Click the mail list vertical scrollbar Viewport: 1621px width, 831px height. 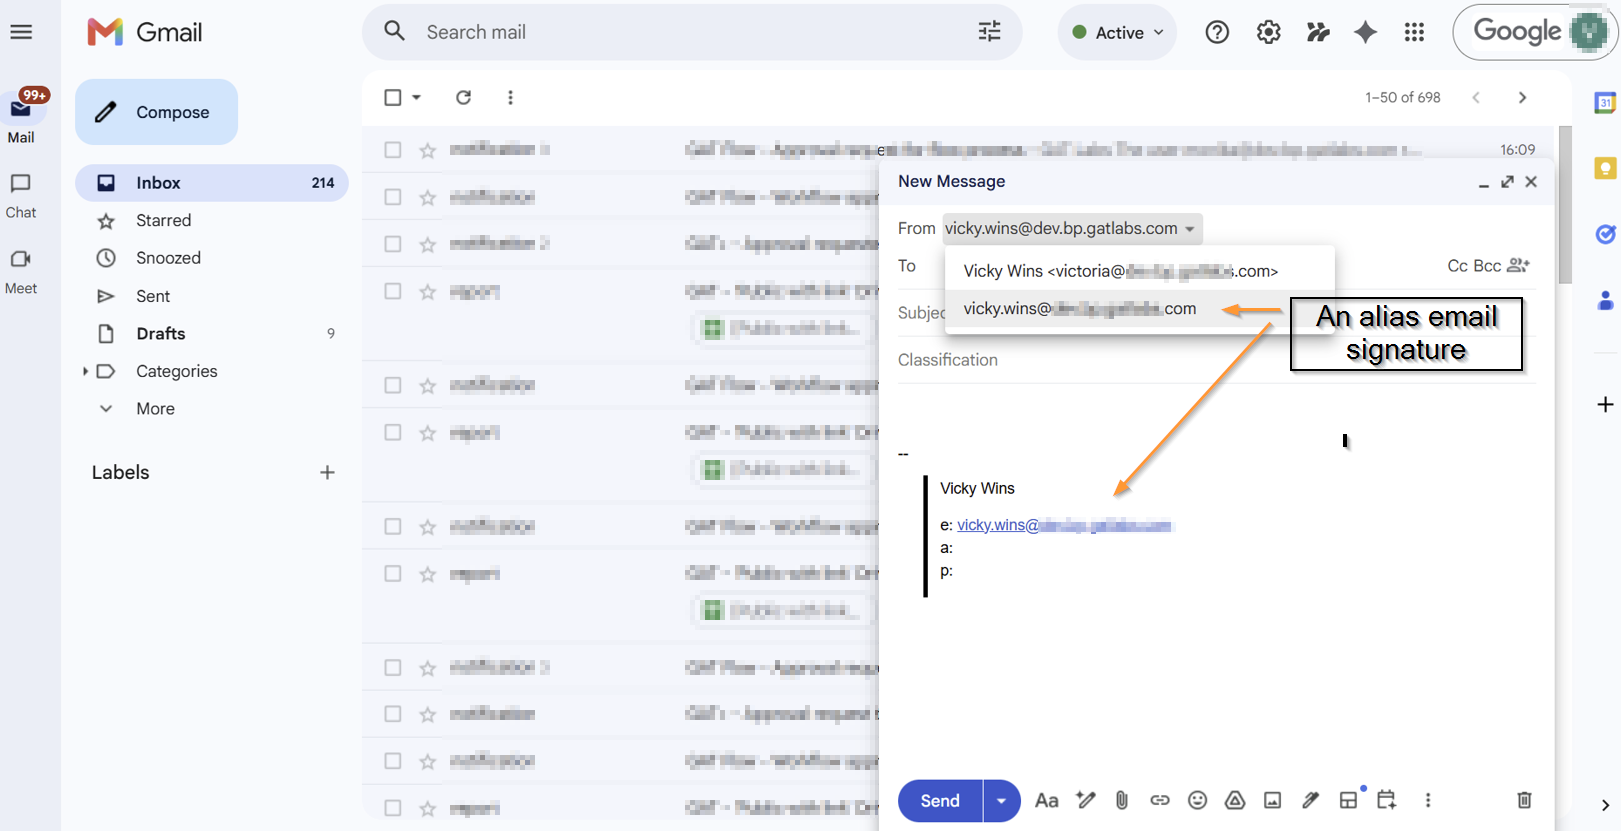[x=1565, y=205]
